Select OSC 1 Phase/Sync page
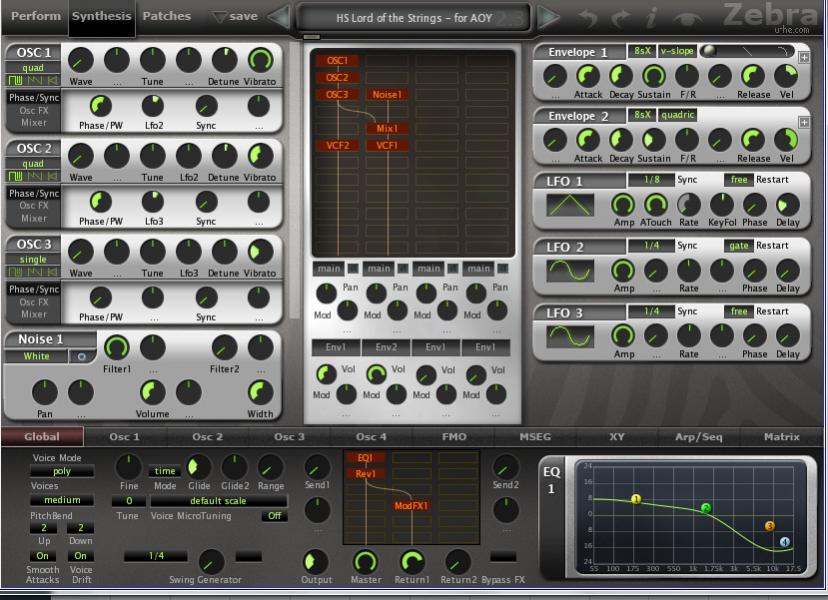Viewport: 828px width, 600px height. click(34, 98)
